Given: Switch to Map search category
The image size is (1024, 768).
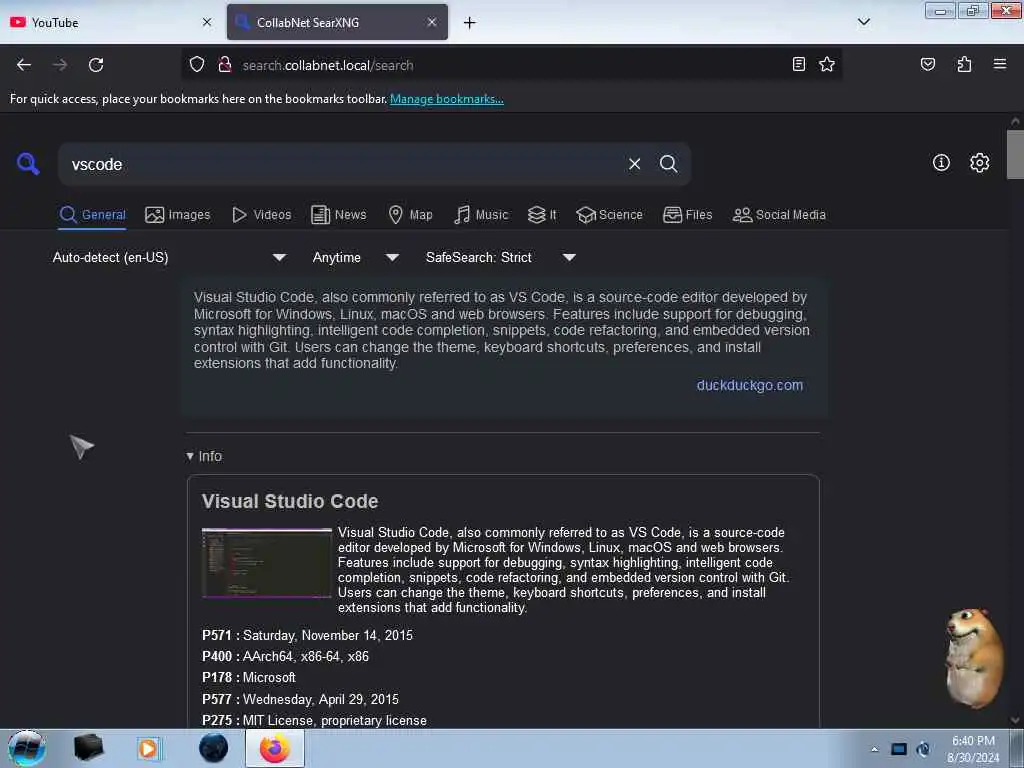Looking at the screenshot, I should [x=410, y=215].
